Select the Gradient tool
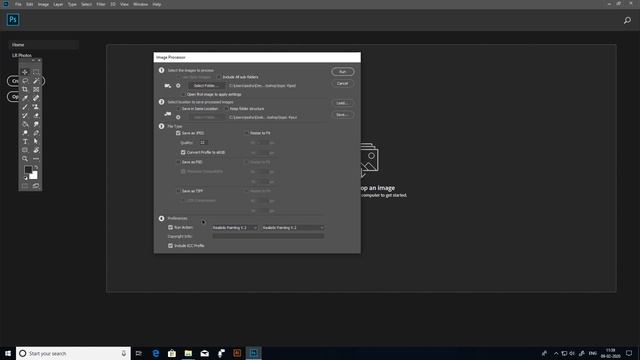 coord(25,124)
